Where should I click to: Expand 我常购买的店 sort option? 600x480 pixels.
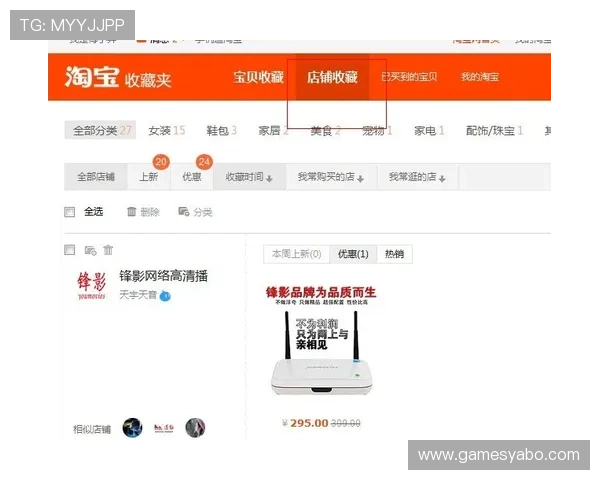(331, 177)
